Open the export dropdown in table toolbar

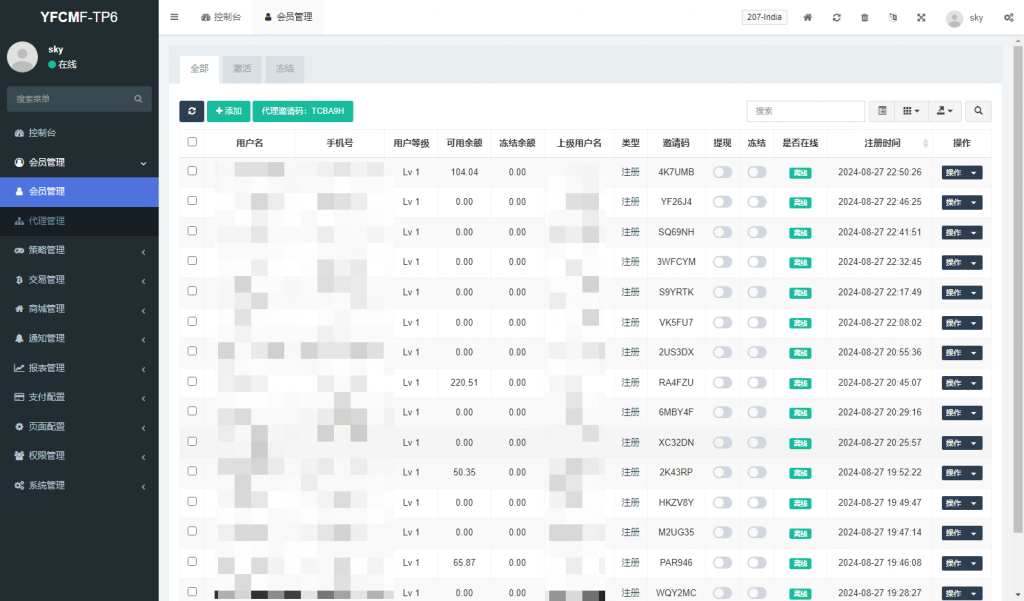click(x=945, y=111)
